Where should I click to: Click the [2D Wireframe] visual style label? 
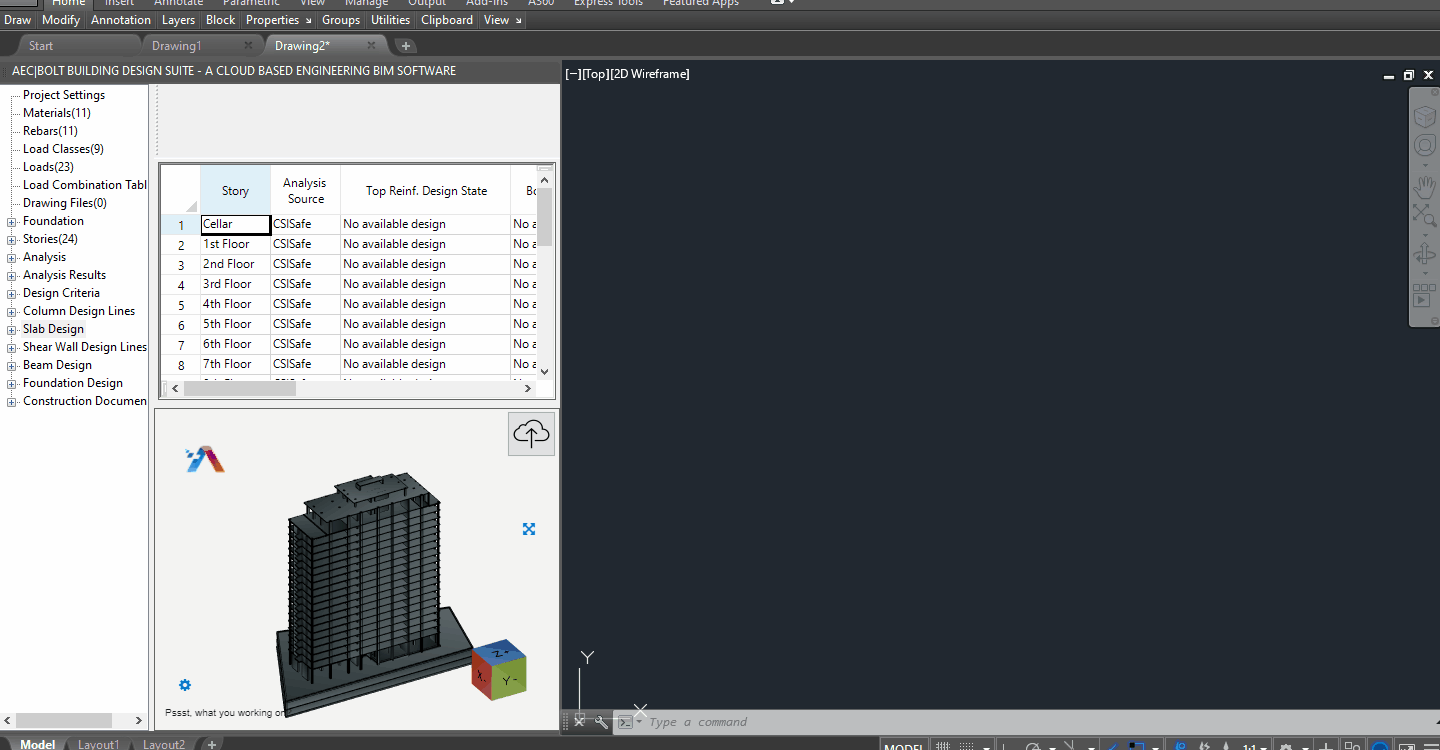[650, 74]
